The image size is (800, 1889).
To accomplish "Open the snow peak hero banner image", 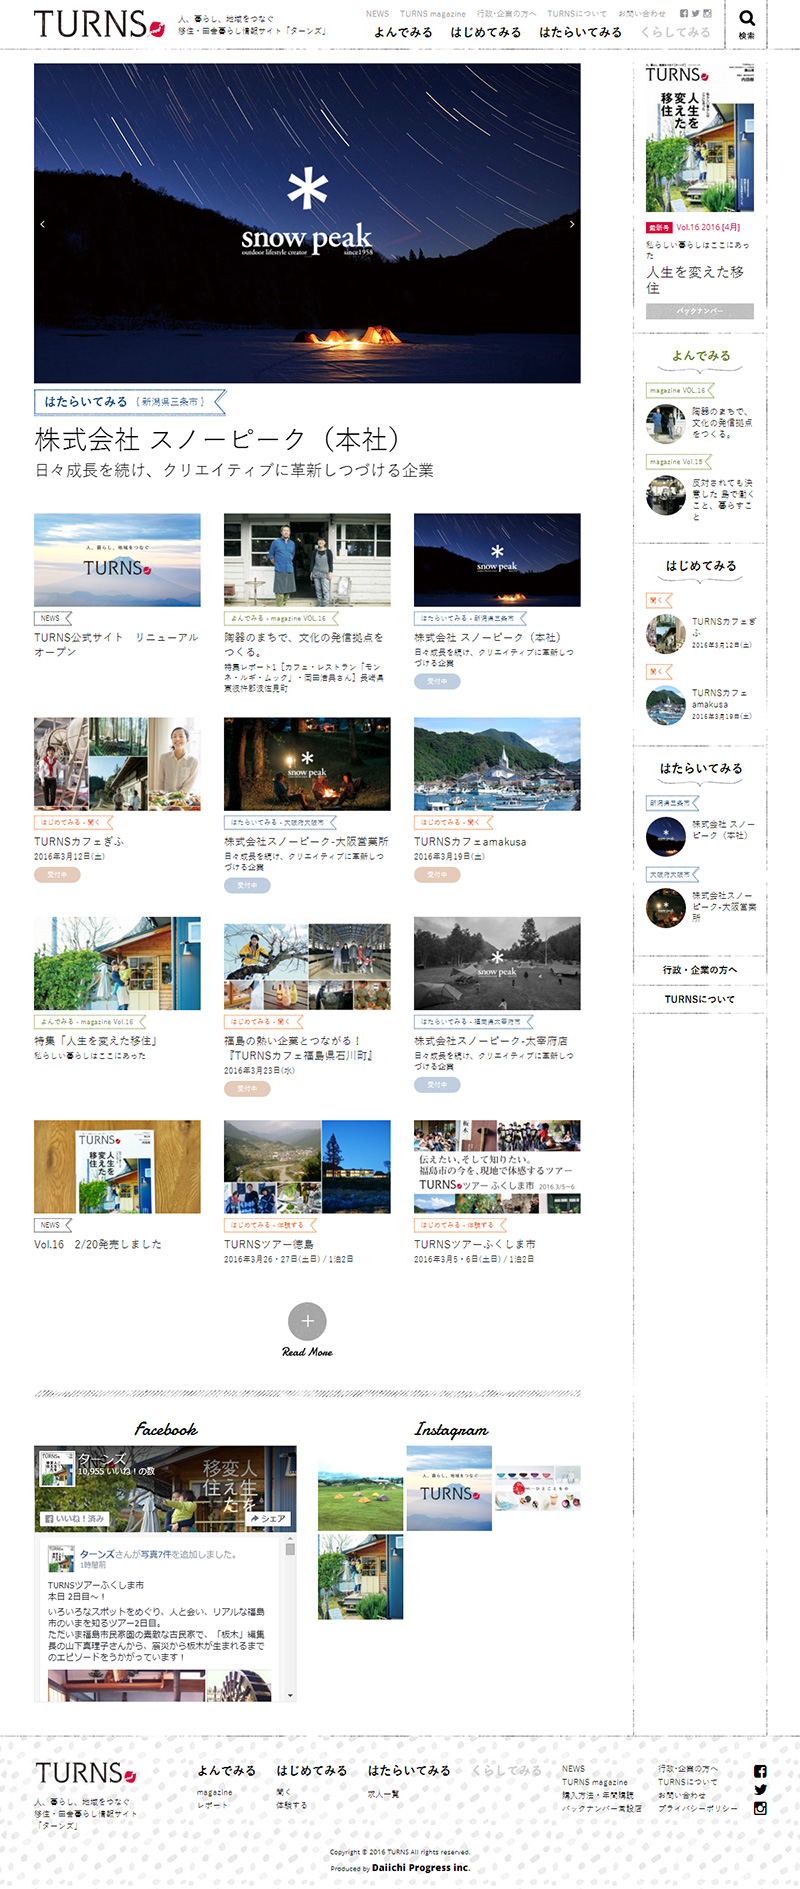I will tap(307, 223).
